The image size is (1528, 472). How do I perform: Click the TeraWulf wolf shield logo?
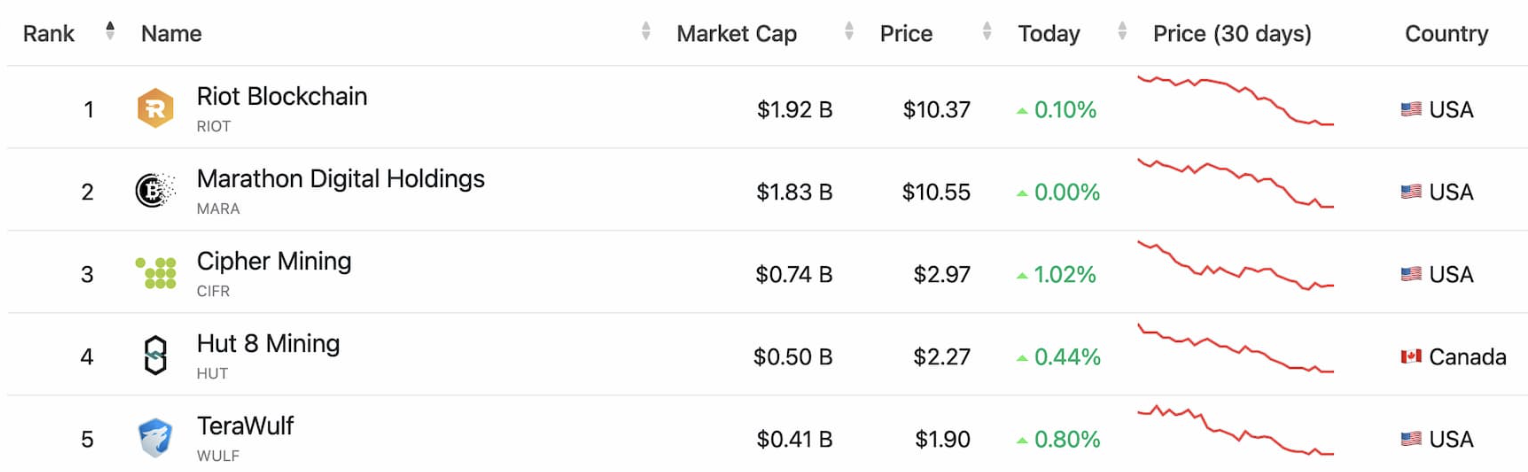155,438
